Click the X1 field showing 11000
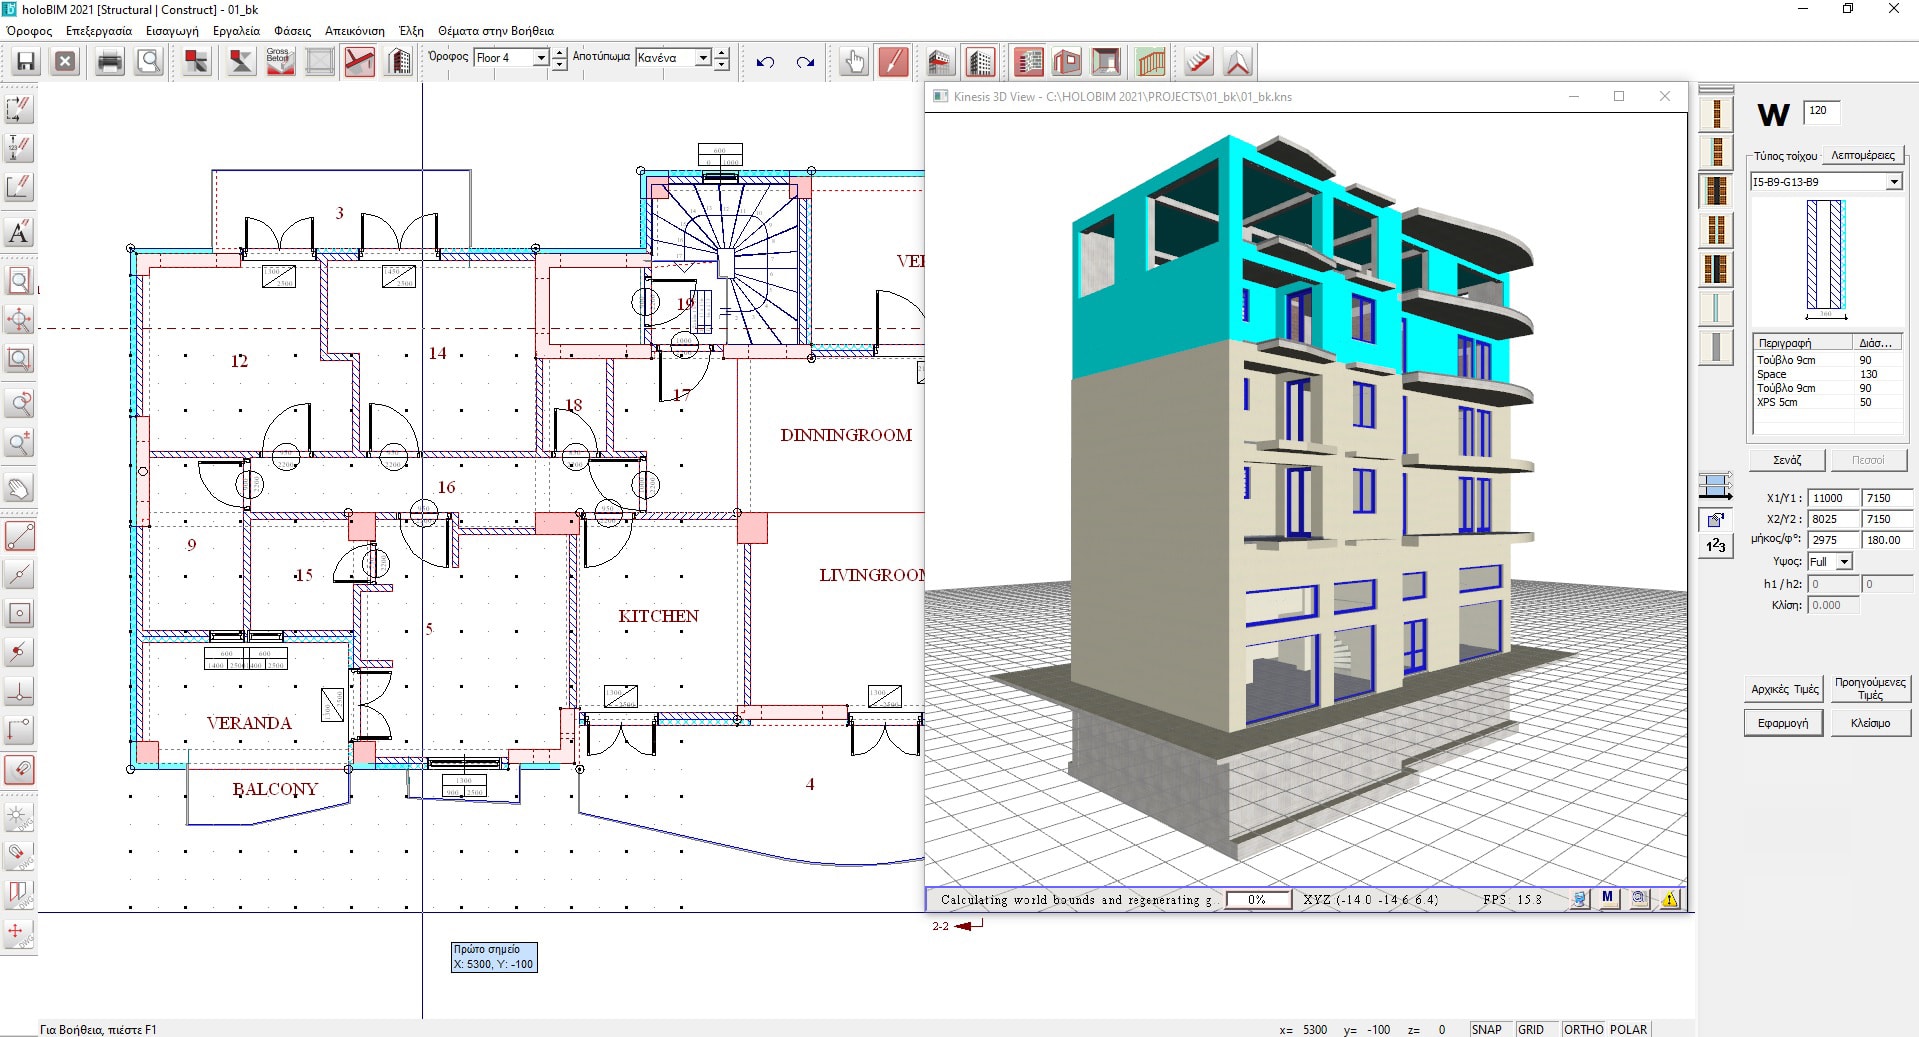Image resolution: width=1919 pixels, height=1037 pixels. (1834, 498)
